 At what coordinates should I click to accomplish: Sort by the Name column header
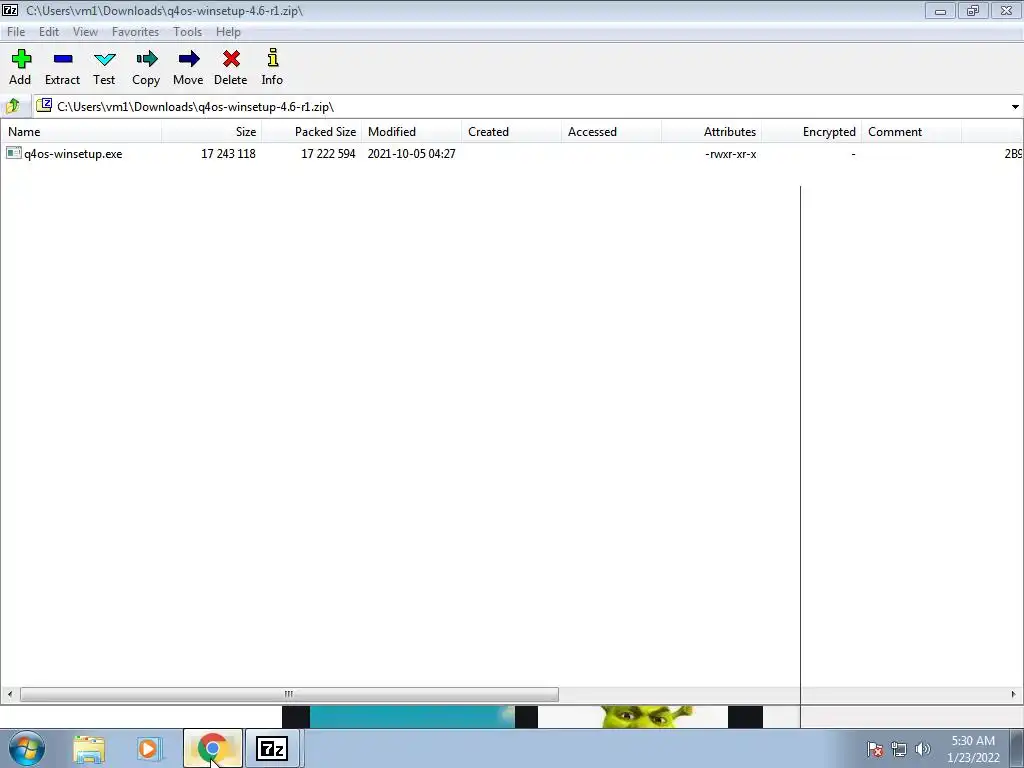[x=81, y=131]
